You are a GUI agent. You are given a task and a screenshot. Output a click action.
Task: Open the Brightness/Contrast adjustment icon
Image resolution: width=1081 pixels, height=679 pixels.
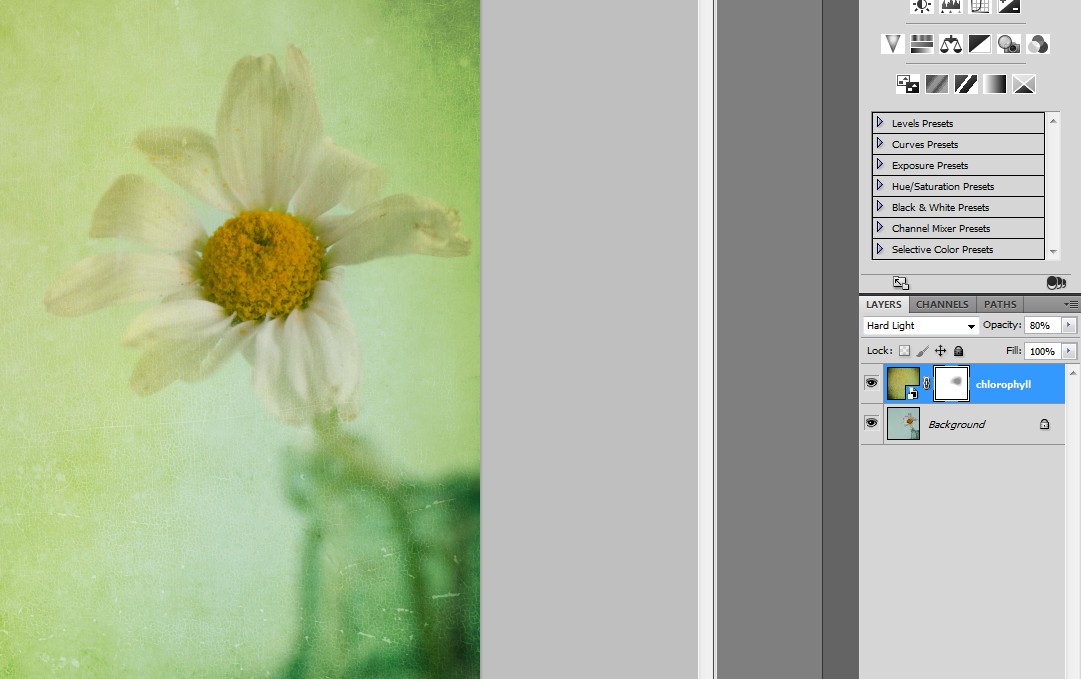[922, 7]
